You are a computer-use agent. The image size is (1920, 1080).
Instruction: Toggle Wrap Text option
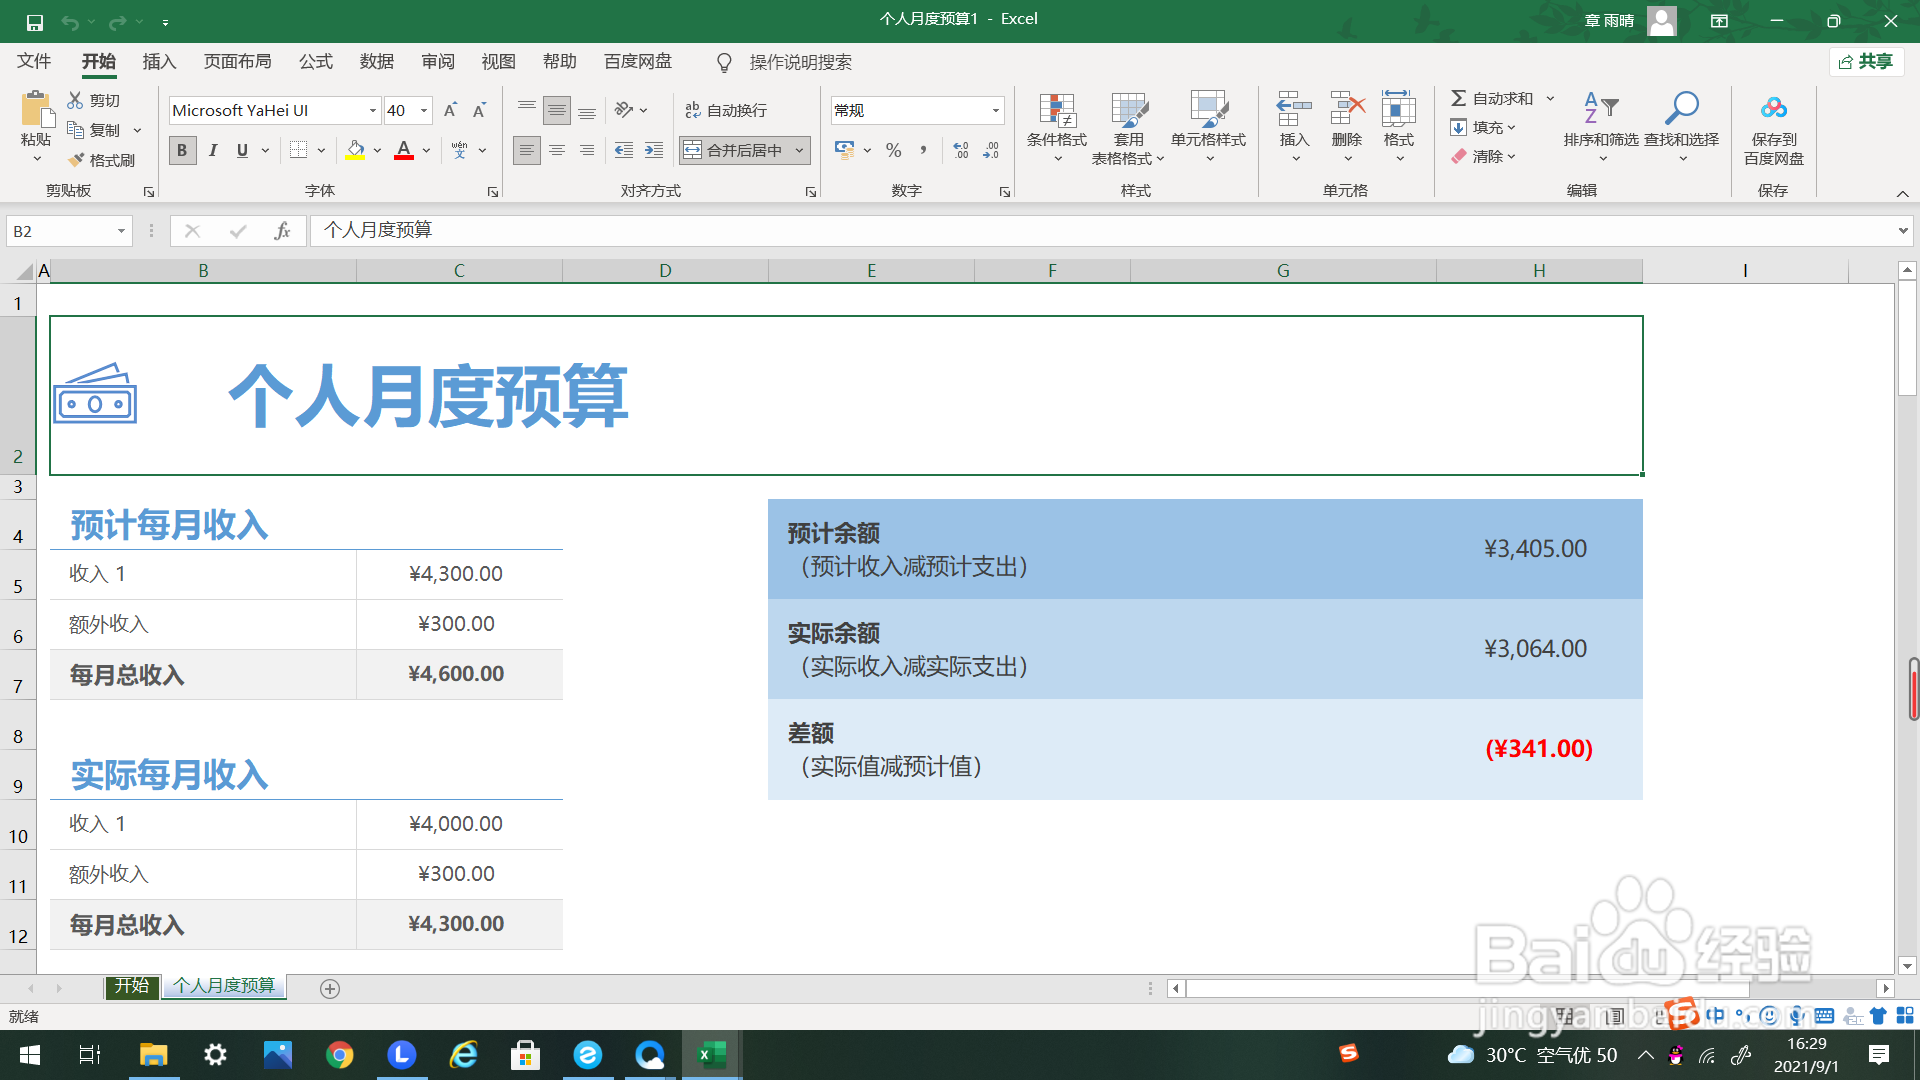pyautogui.click(x=726, y=110)
